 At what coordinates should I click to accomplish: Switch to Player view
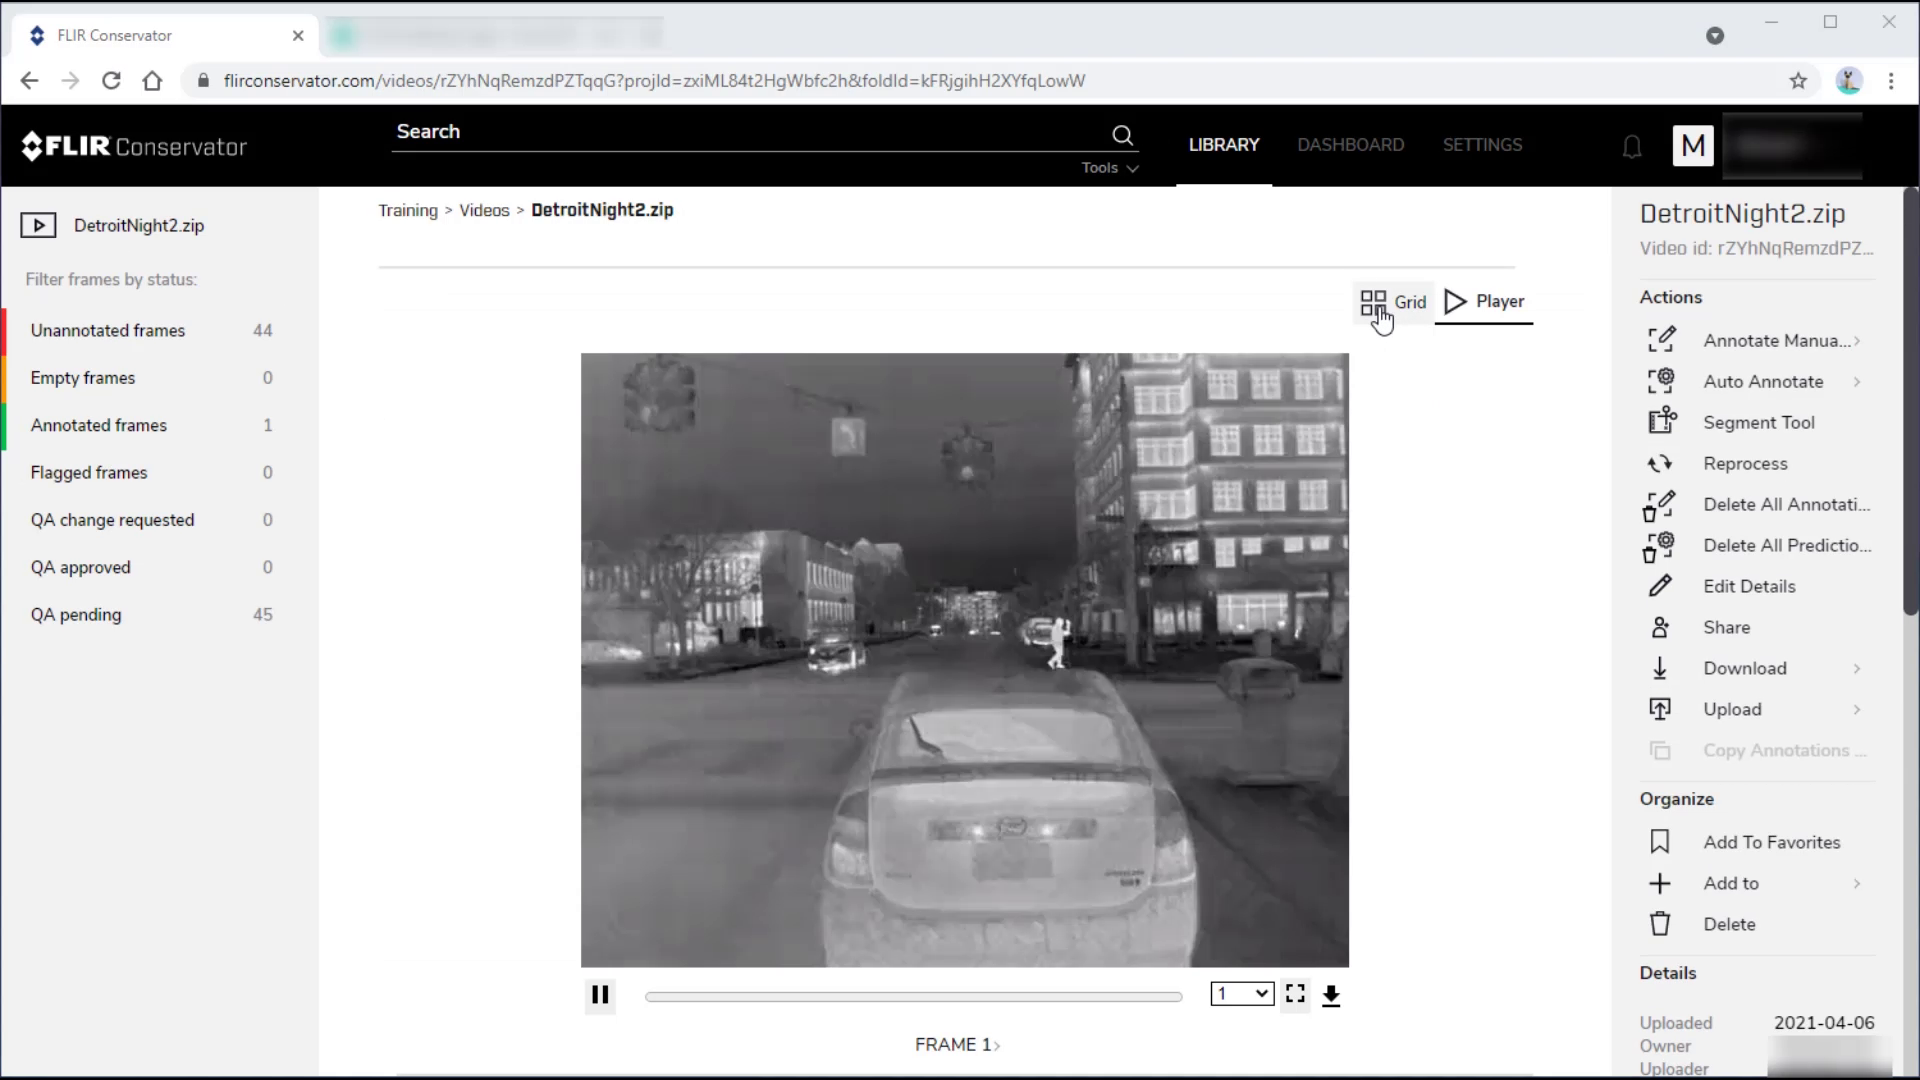coord(1484,301)
